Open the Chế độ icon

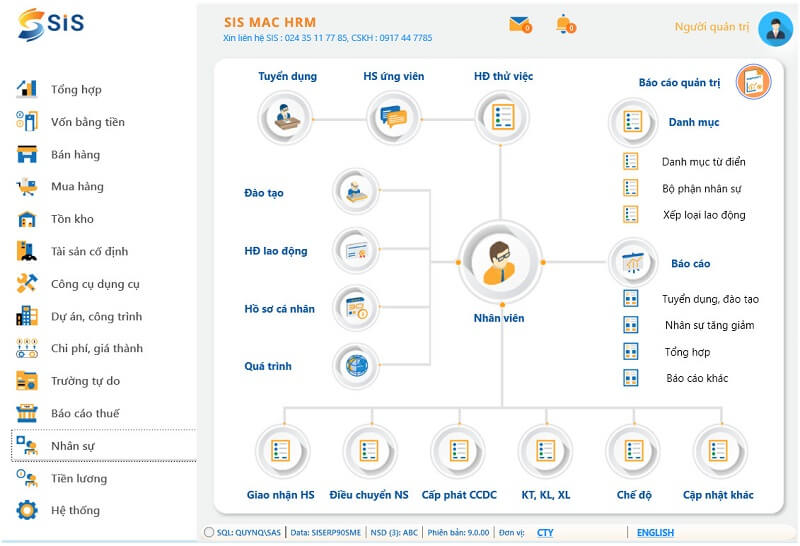633,452
